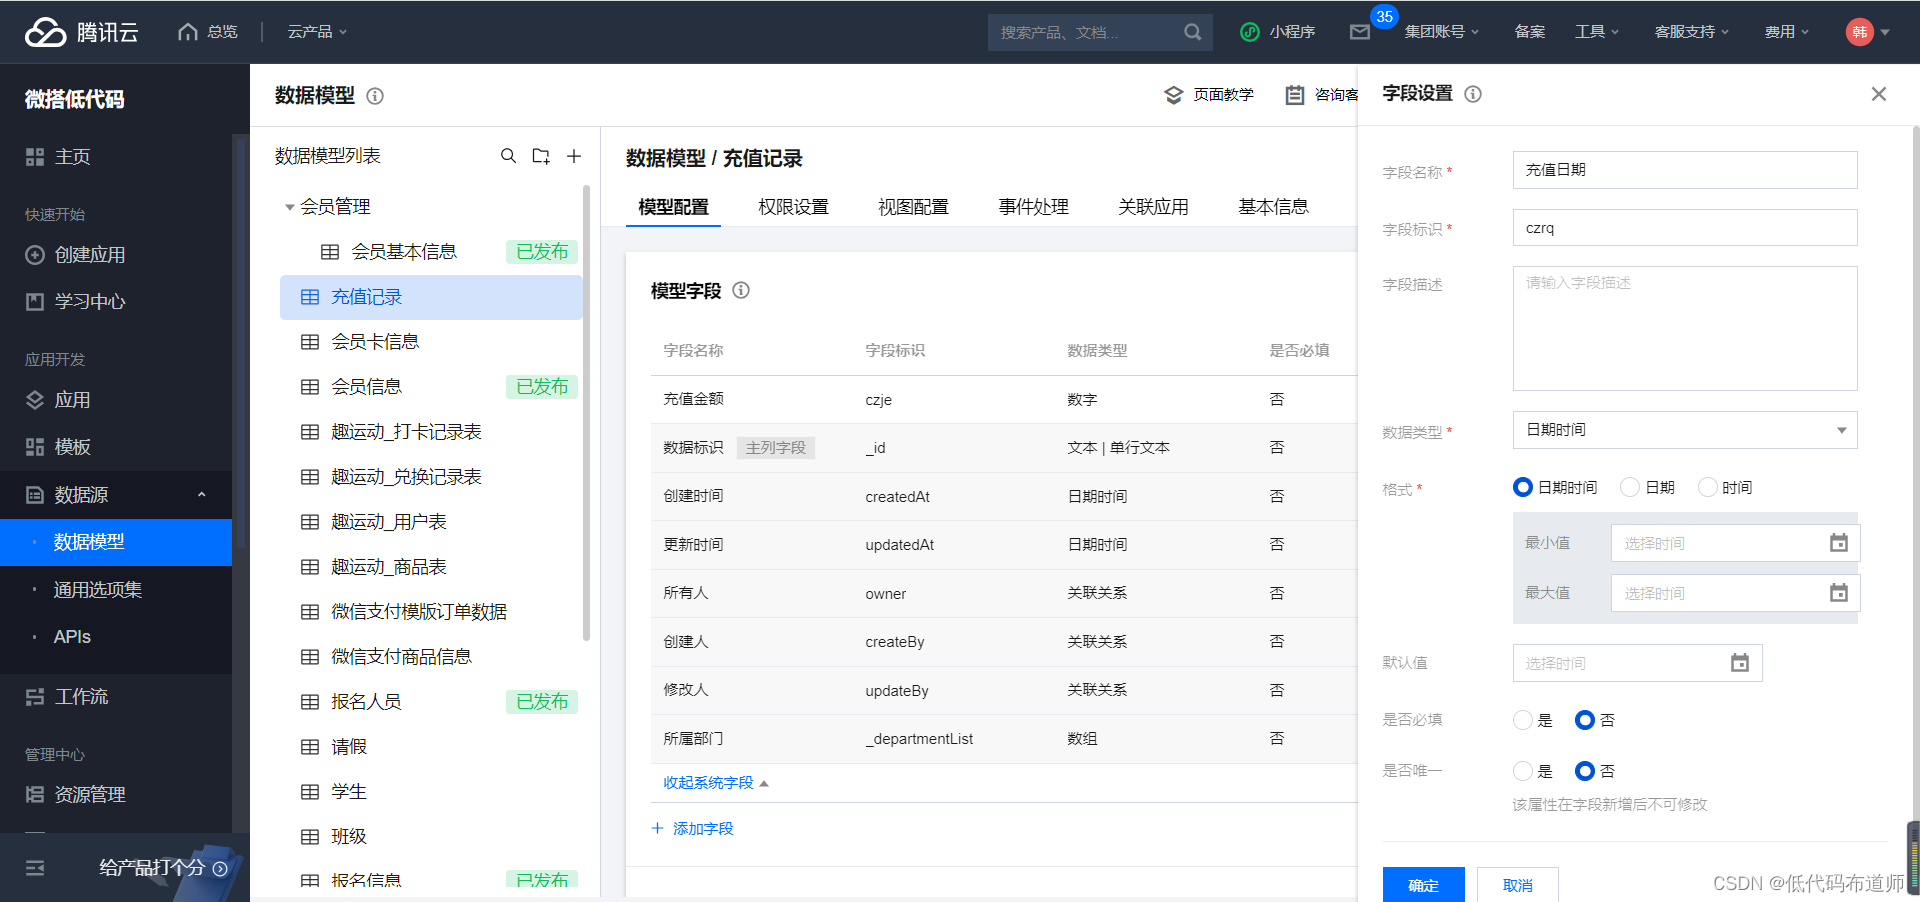Switch to 关联应用 tab
This screenshot has height=902, width=1920.
1153,207
